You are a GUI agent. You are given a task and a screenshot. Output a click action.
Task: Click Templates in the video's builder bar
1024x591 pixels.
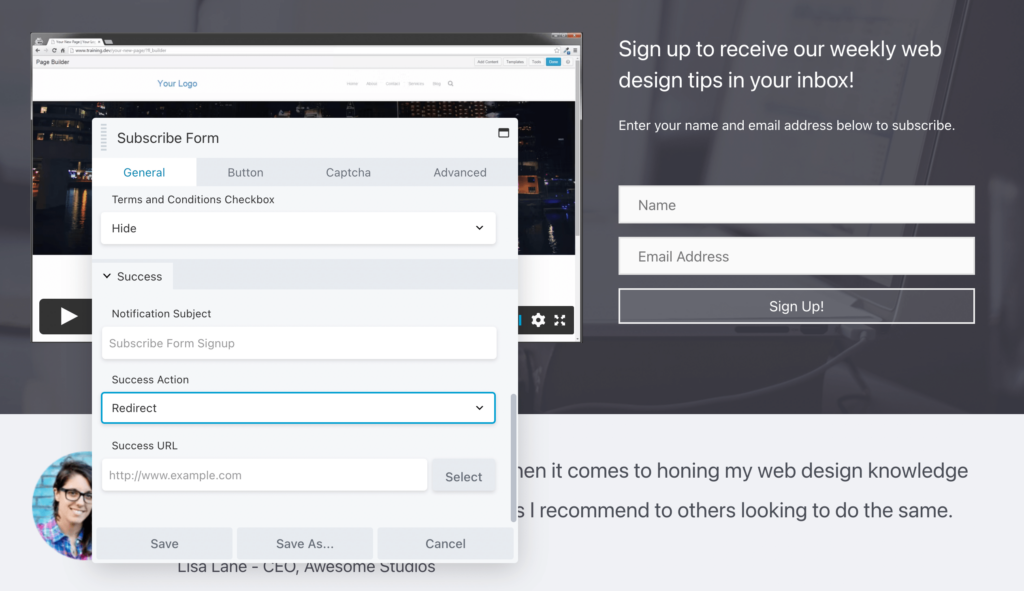(x=515, y=61)
